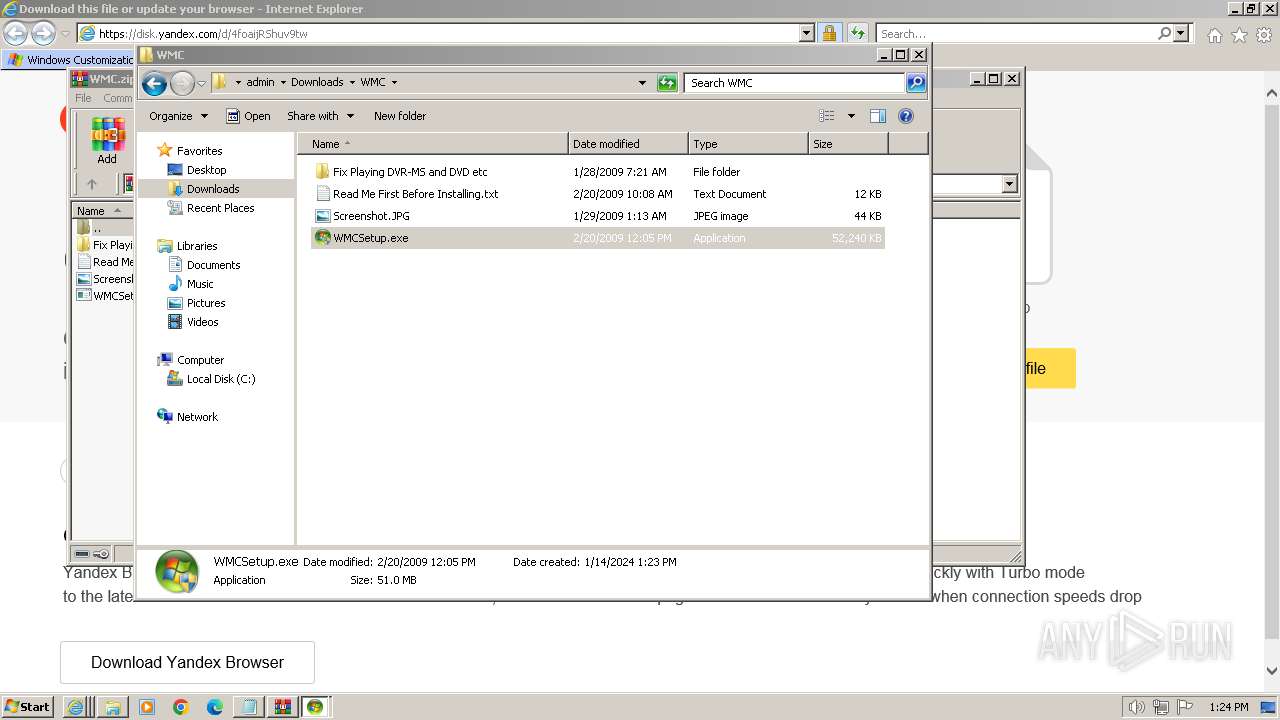Image resolution: width=1280 pixels, height=720 pixels.
Task: Go up one level in WinRAR
Action: [91, 184]
